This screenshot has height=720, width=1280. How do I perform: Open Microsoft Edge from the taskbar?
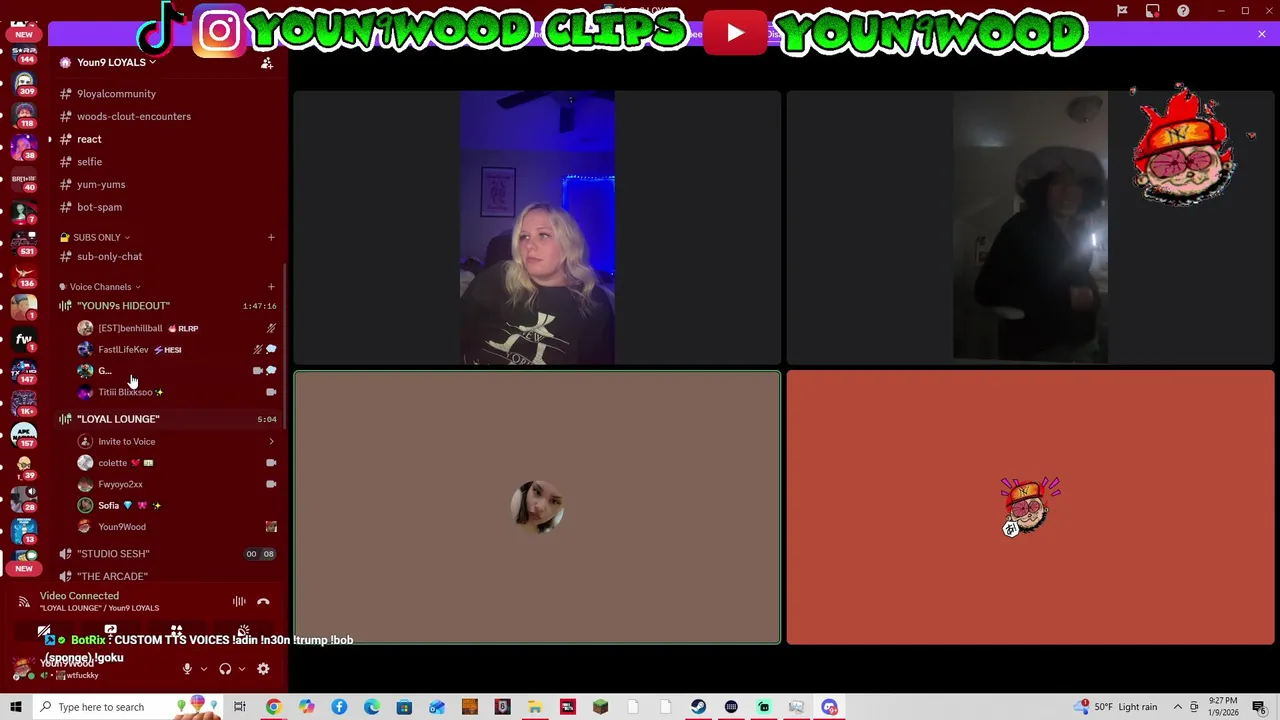tap(371, 707)
